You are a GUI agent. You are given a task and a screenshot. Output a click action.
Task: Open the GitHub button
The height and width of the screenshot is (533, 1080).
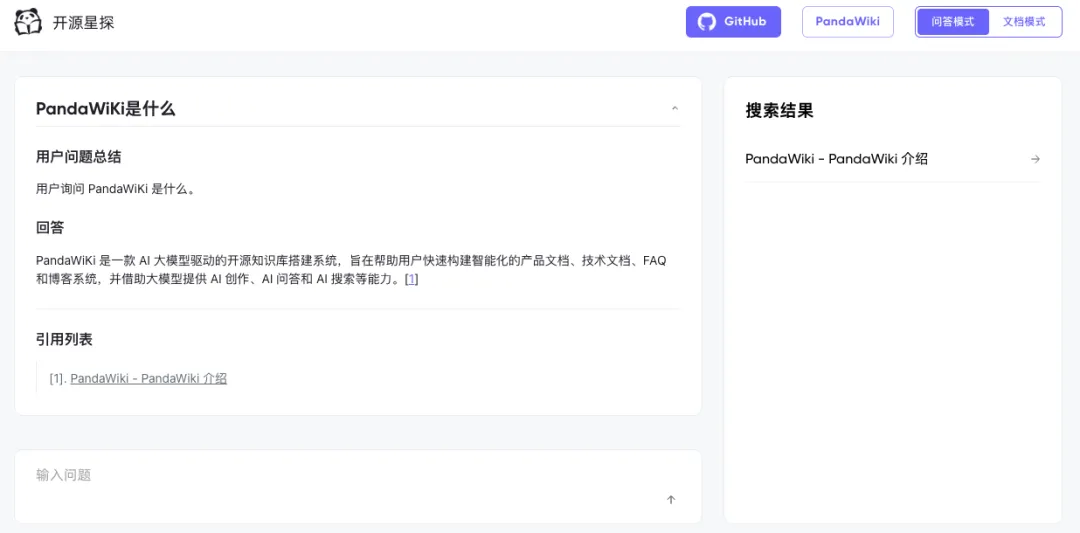(x=733, y=21)
